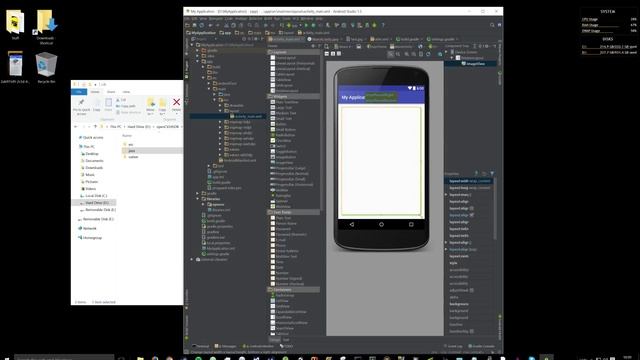
Task: Open the Recycle Bin desktop icon
Action: [46, 67]
